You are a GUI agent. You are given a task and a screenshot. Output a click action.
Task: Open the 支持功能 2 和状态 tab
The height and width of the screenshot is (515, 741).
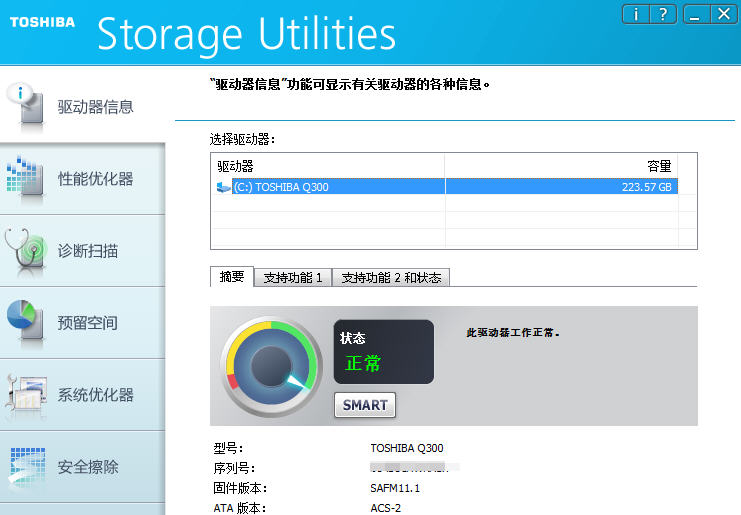pos(391,277)
